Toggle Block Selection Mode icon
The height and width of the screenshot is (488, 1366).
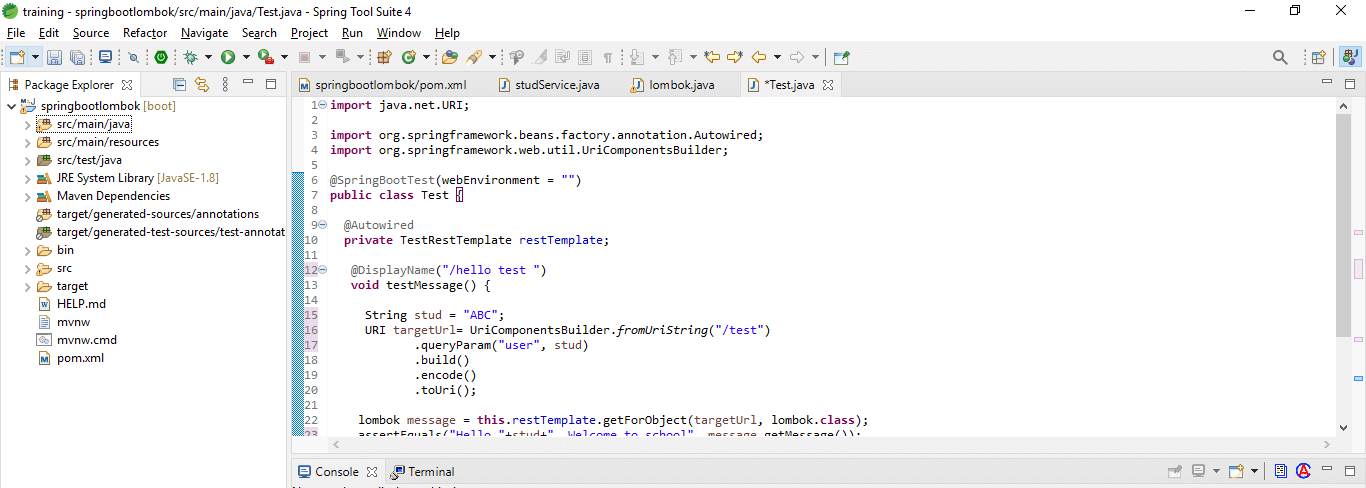point(585,58)
